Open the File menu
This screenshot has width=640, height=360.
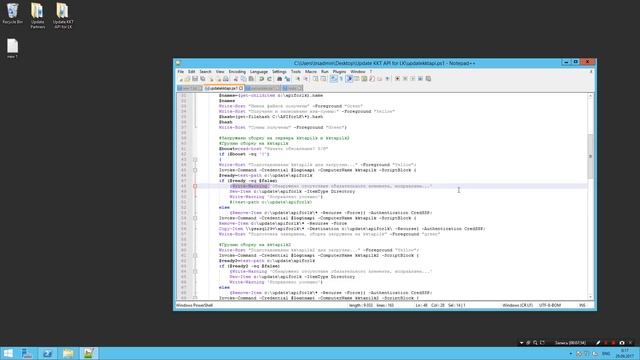click(x=180, y=71)
